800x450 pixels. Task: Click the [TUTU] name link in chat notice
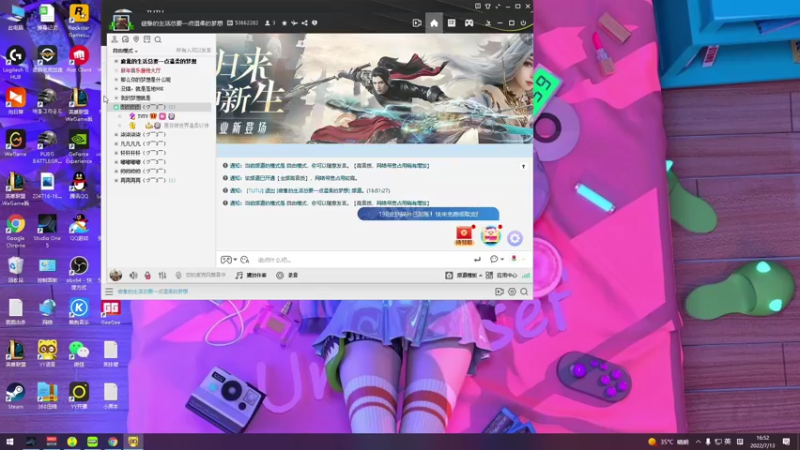point(254,190)
